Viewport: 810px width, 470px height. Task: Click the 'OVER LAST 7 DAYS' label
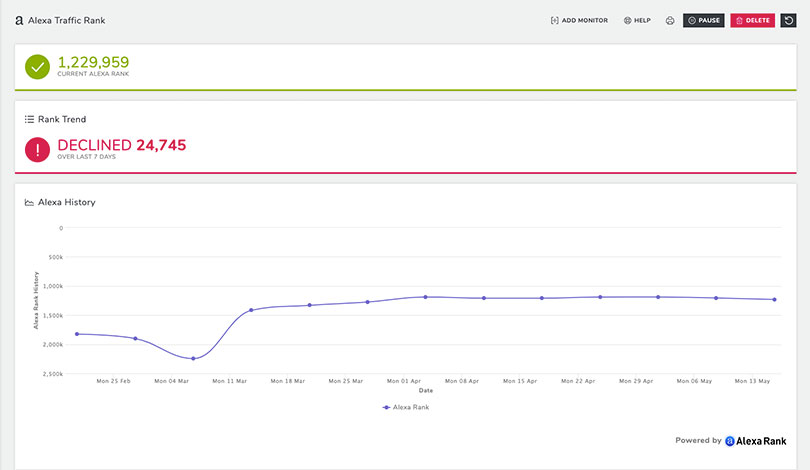point(86,157)
